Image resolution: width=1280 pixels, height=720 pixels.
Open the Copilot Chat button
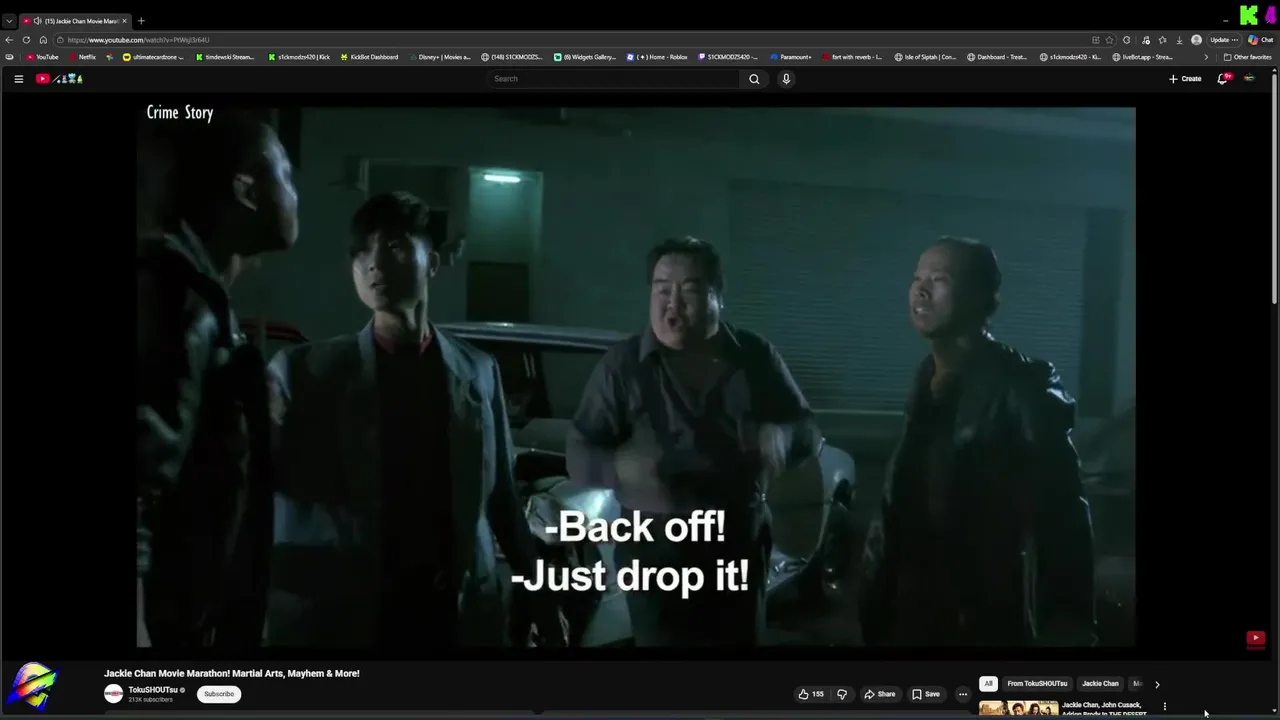1260,40
